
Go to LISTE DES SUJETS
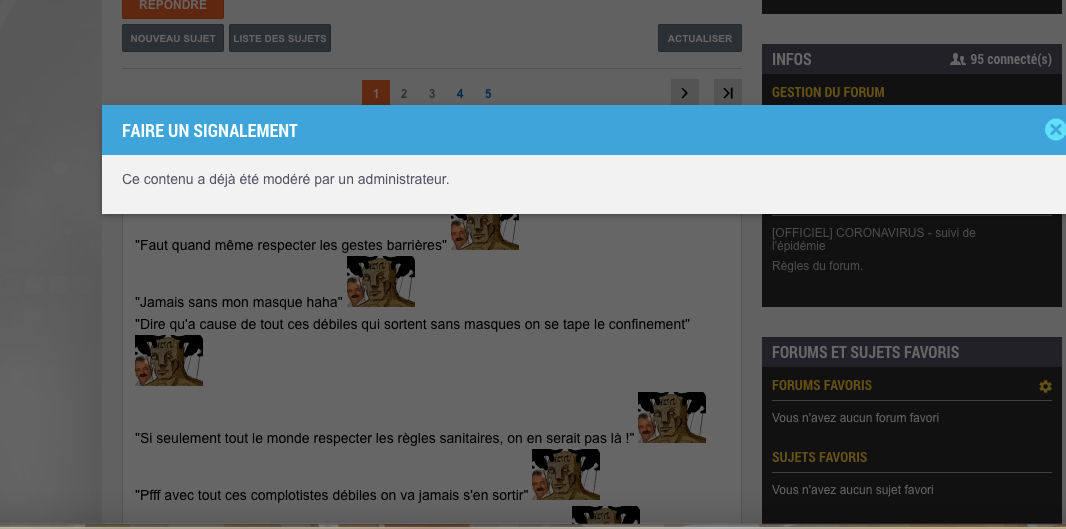point(279,38)
